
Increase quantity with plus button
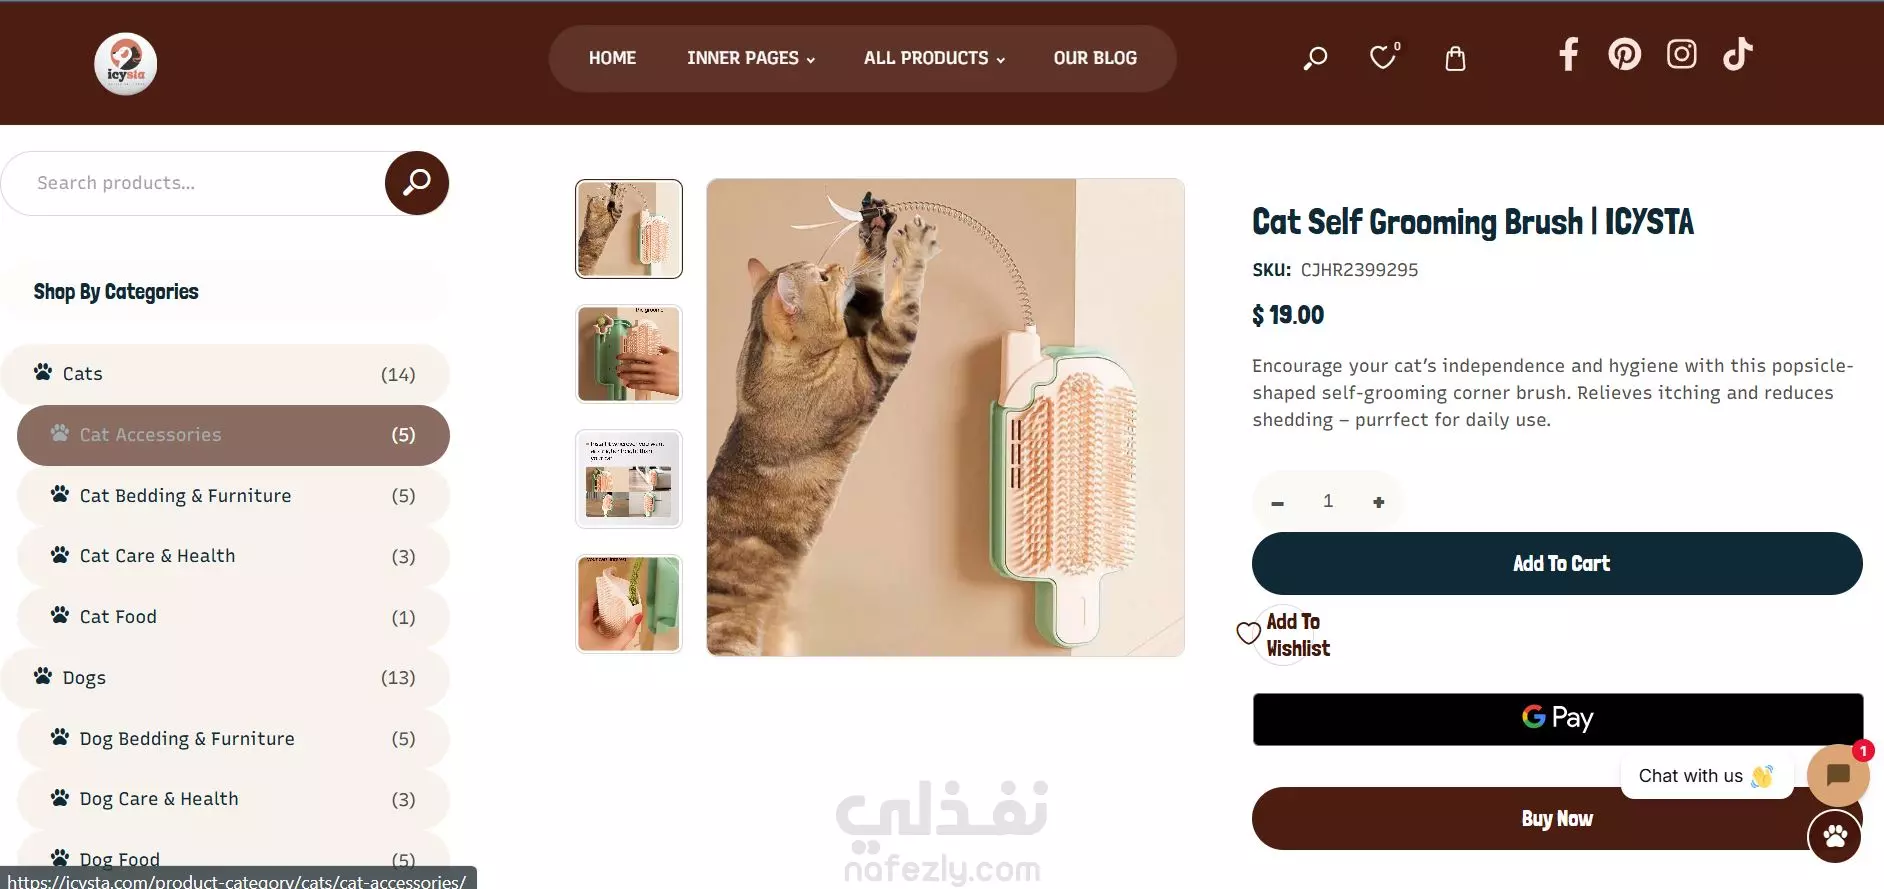pos(1379,502)
